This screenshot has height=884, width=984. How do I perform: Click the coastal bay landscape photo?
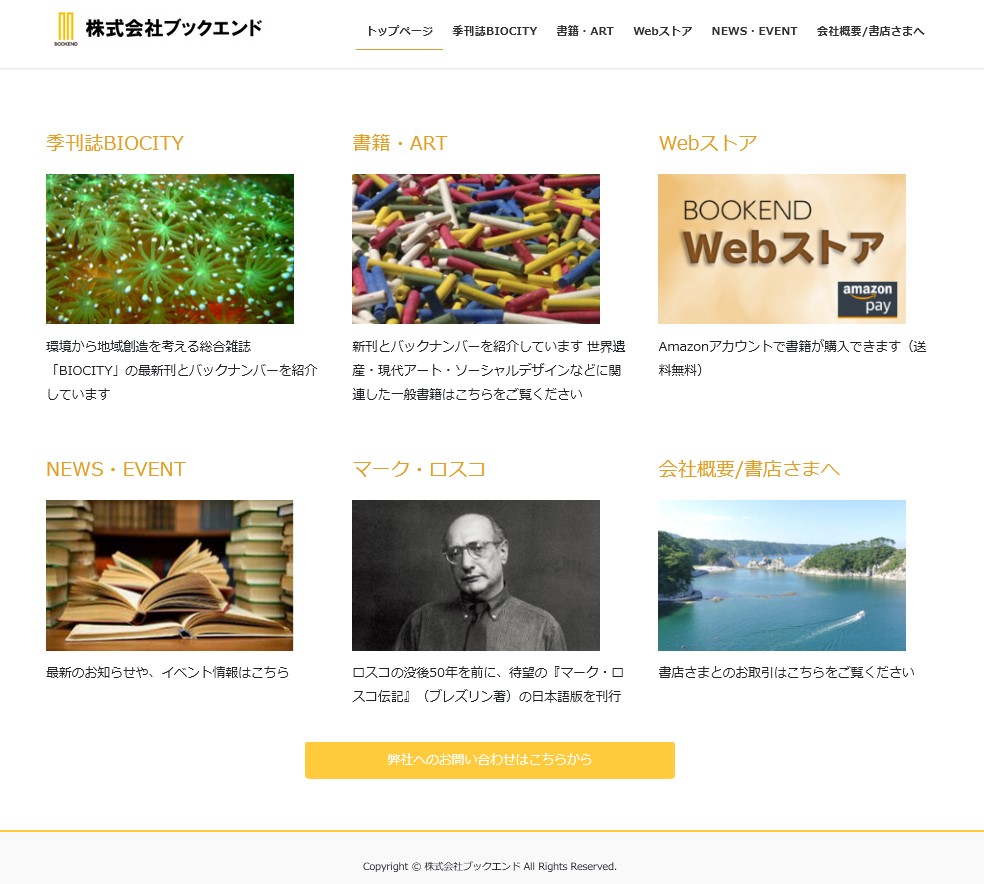(782, 575)
